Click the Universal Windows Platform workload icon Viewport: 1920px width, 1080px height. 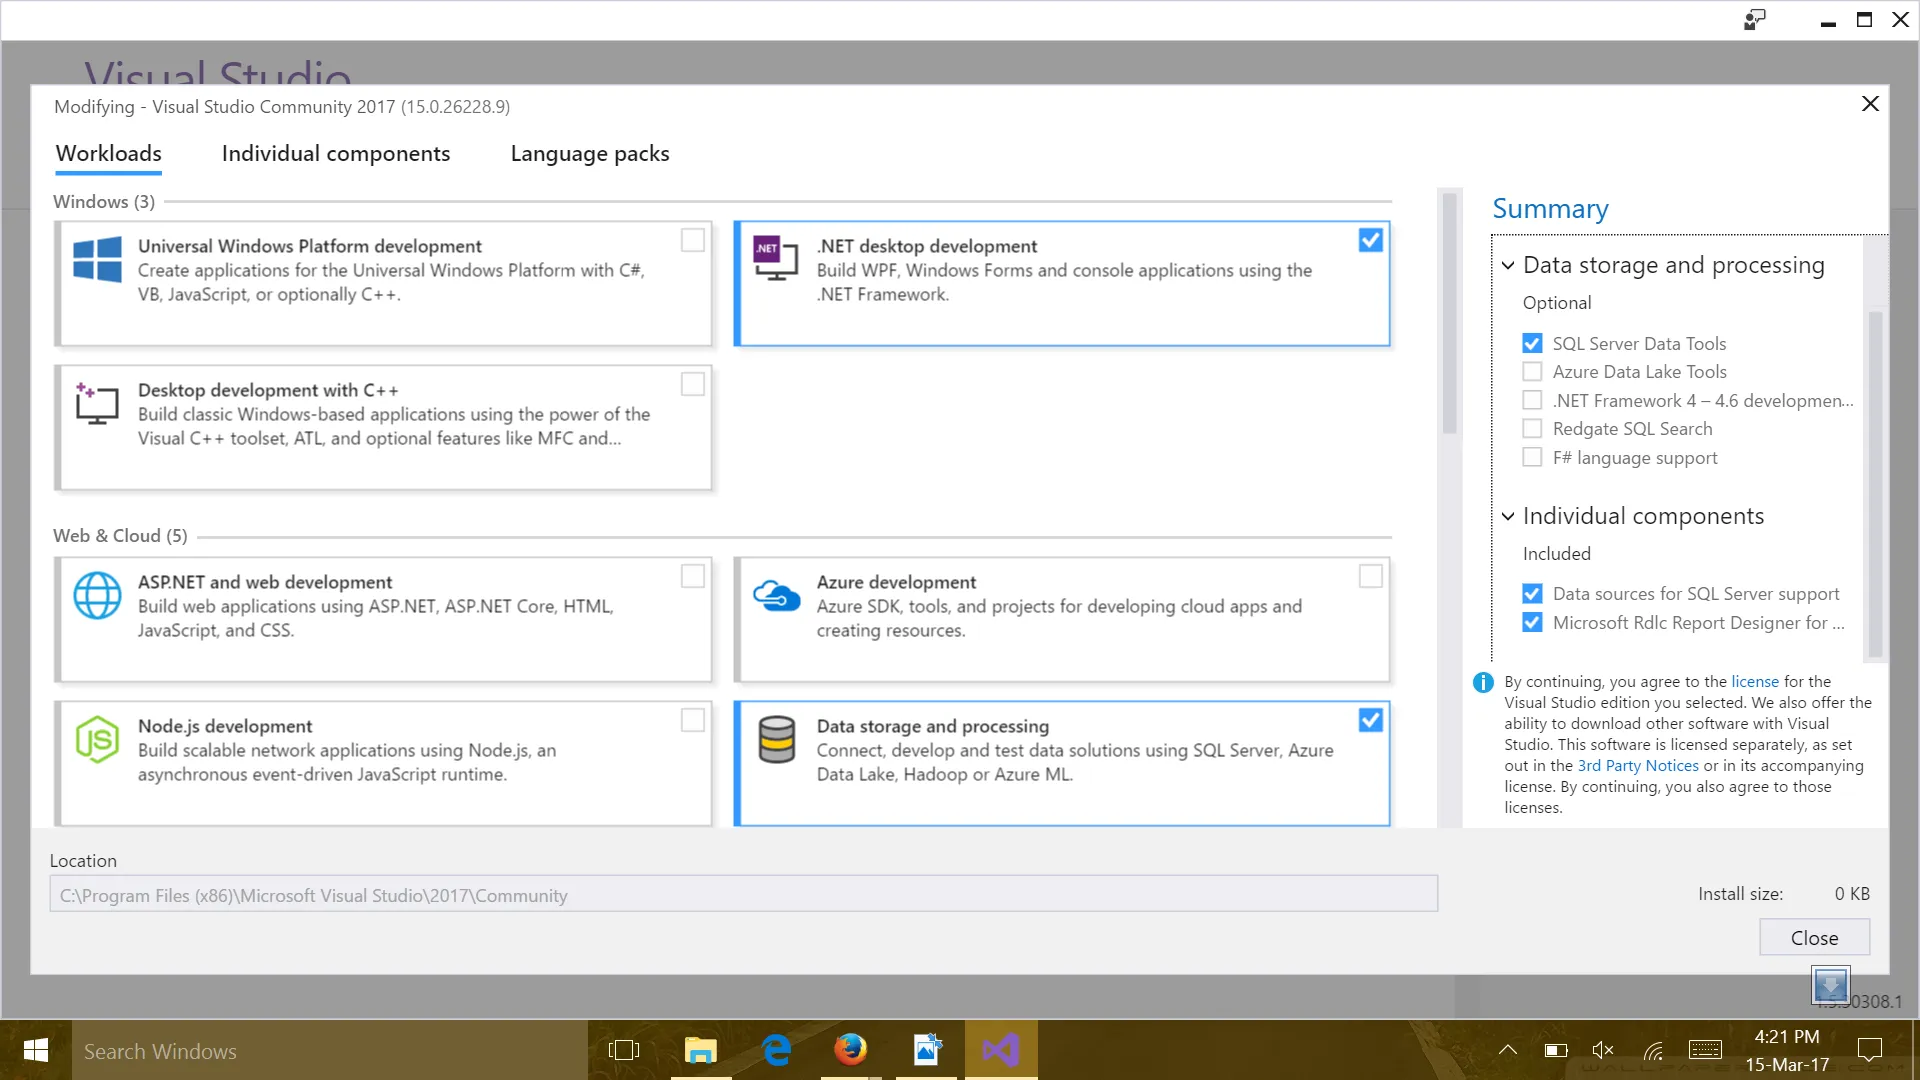[98, 260]
